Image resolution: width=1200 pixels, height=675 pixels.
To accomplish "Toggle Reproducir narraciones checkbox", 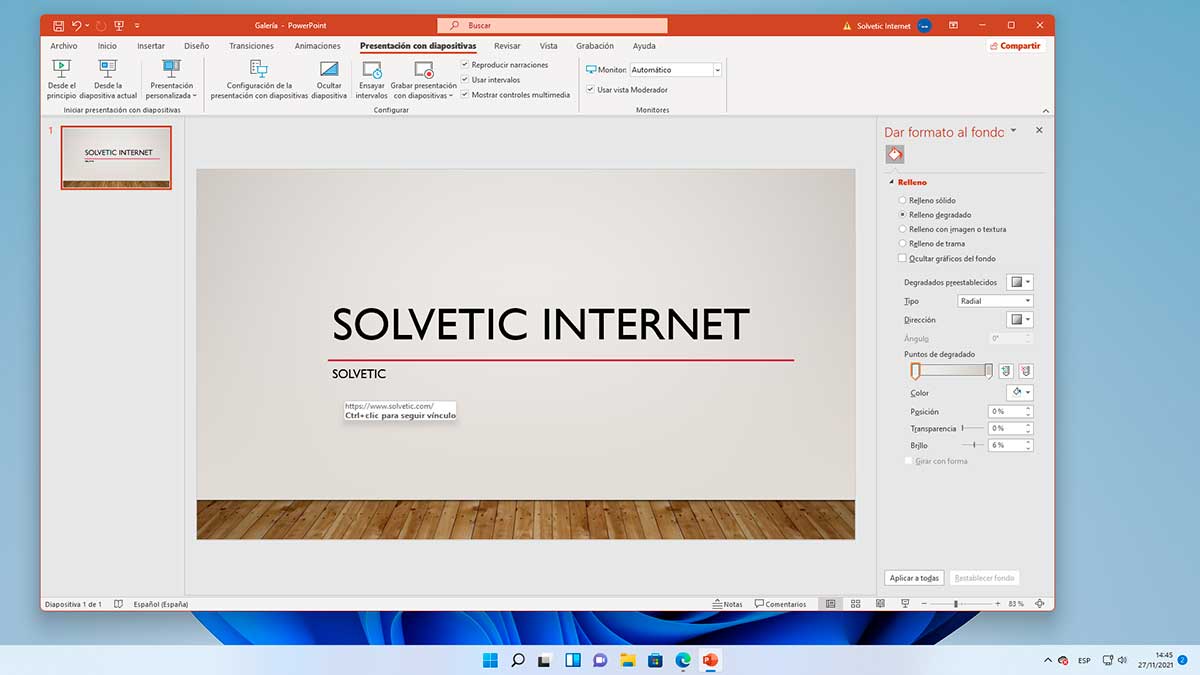I will [x=465, y=65].
